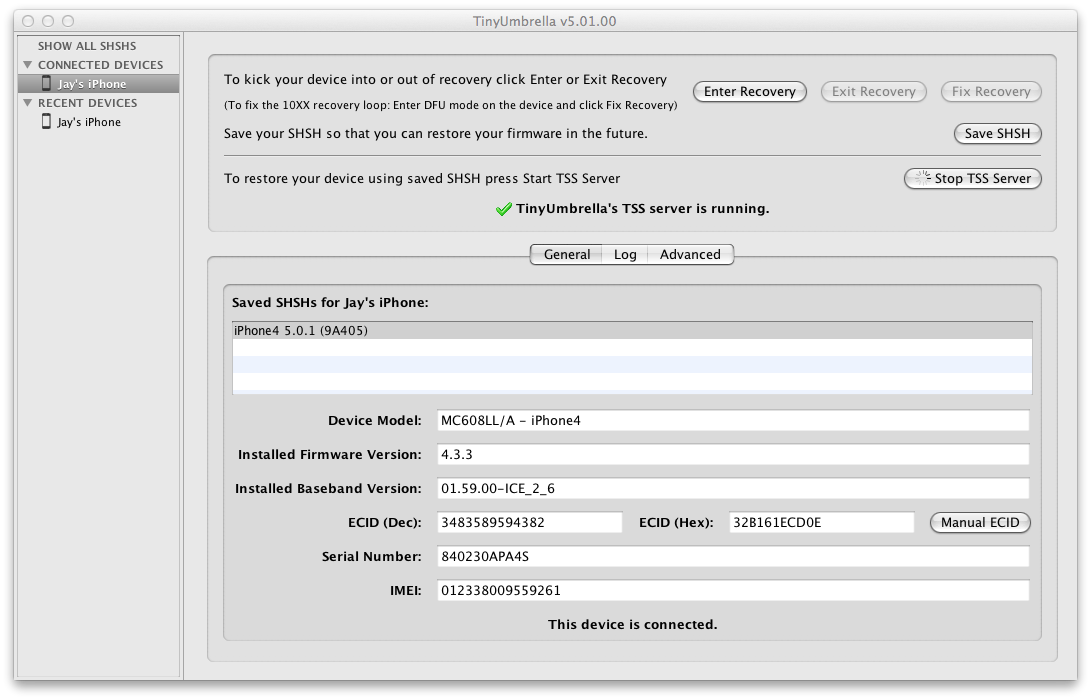Click the Serial Number field
This screenshot has height=700, width=1091.
[x=733, y=557]
